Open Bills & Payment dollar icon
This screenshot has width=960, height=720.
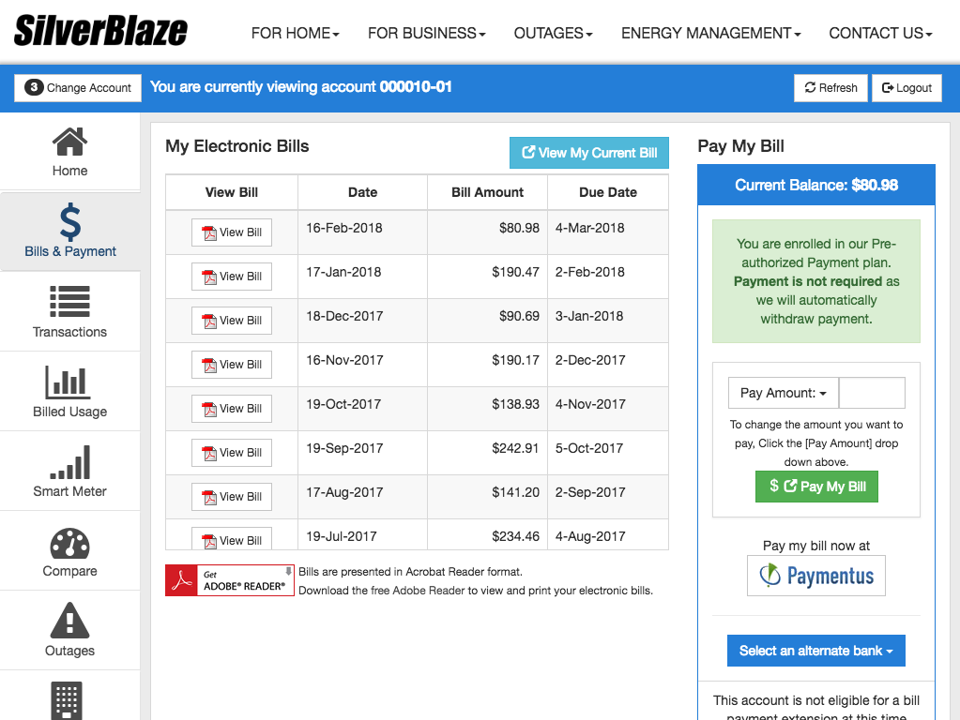pos(69,223)
